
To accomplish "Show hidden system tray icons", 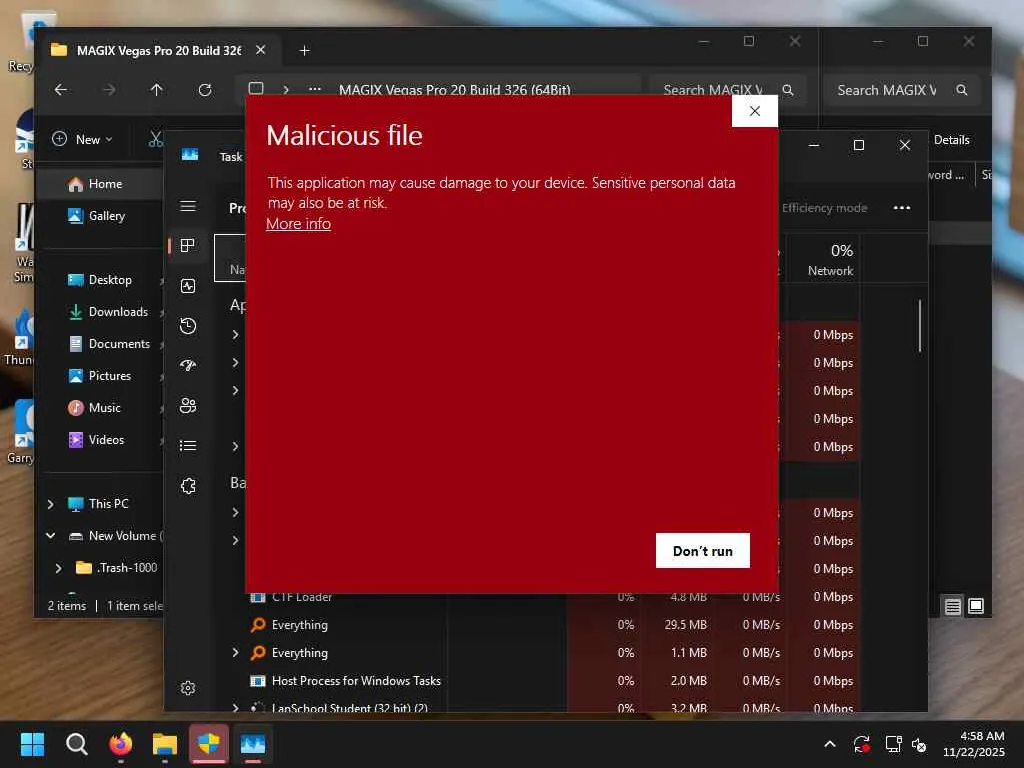I will pyautogui.click(x=829, y=744).
